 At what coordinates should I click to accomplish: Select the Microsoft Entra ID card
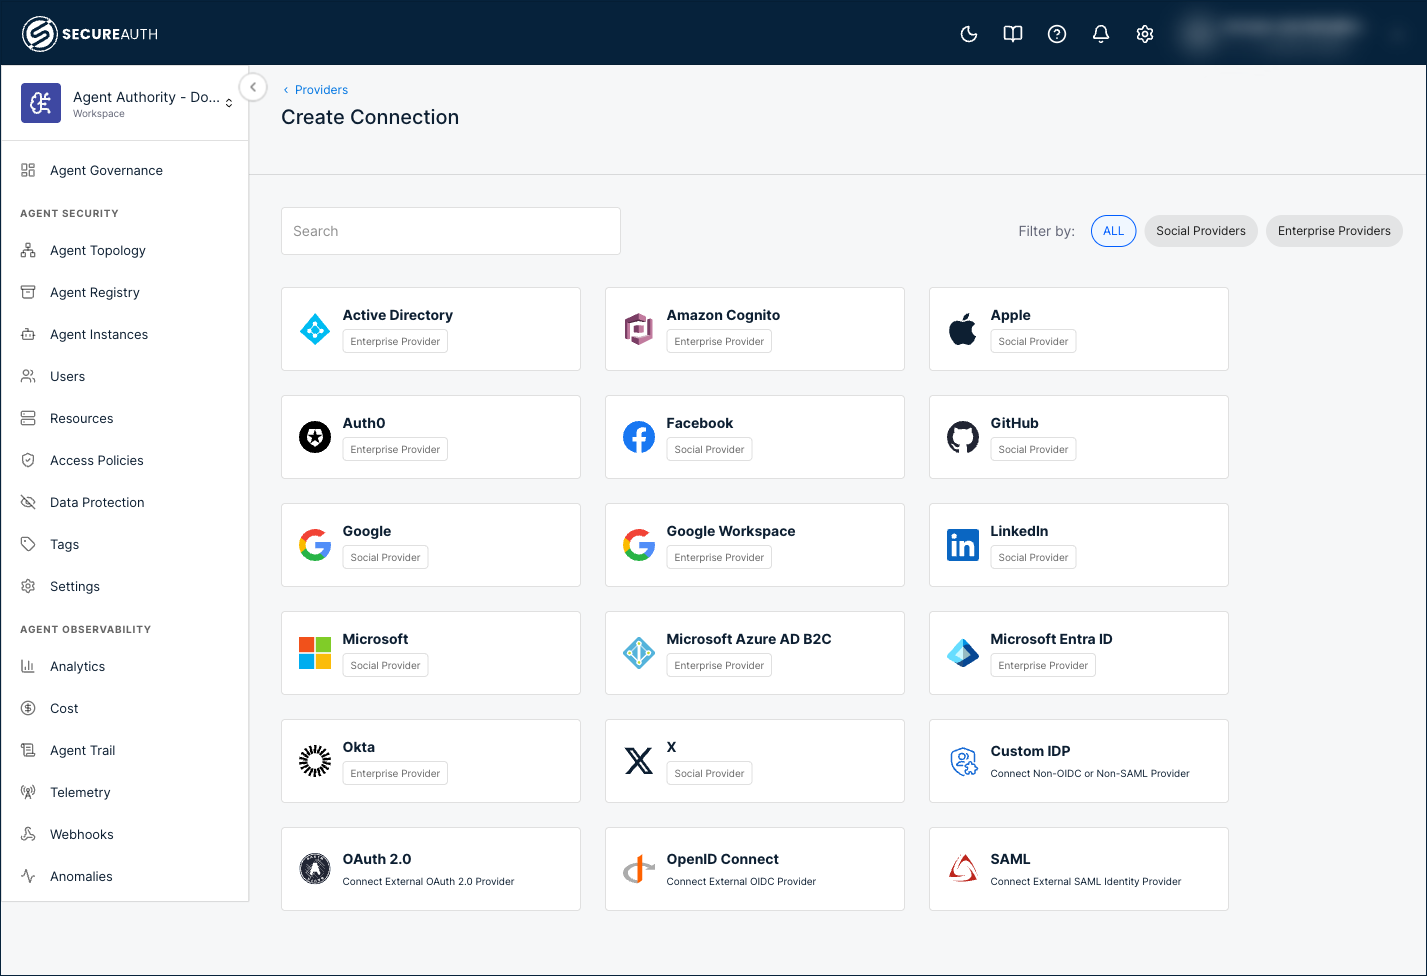click(x=1079, y=653)
